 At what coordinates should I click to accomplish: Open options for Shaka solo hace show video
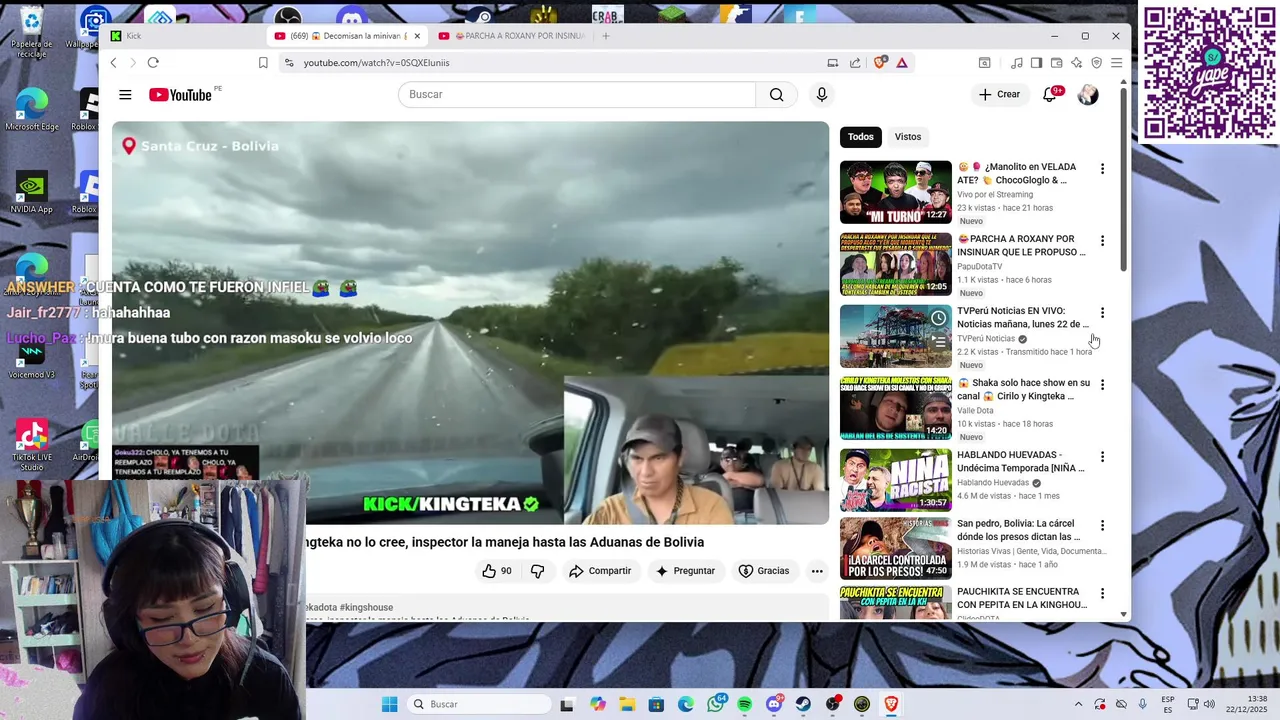tap(1102, 385)
